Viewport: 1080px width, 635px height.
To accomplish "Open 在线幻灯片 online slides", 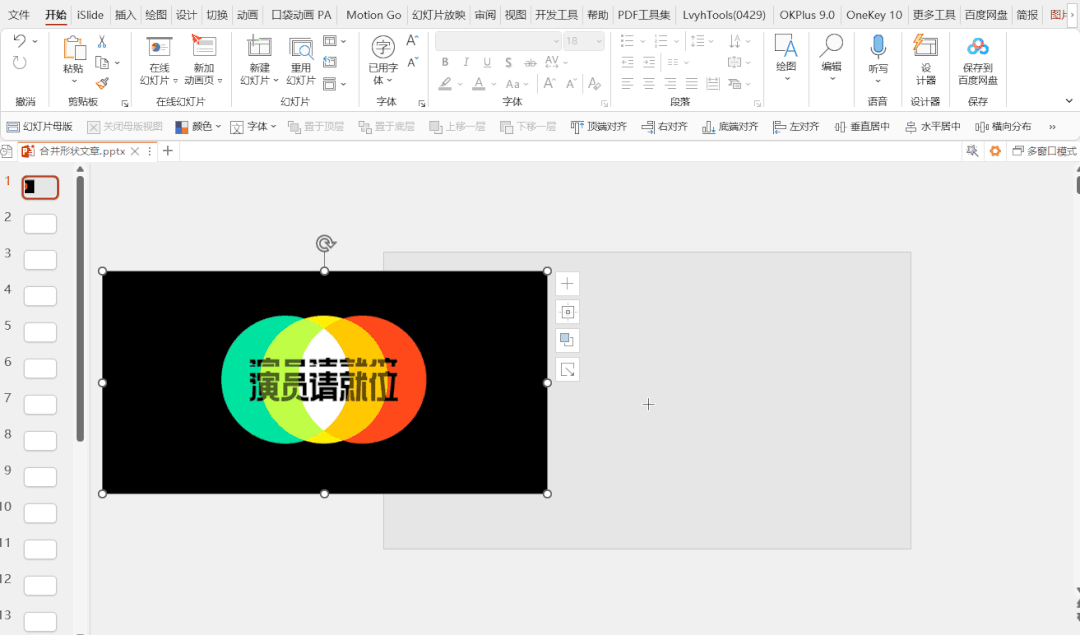I will [159, 61].
